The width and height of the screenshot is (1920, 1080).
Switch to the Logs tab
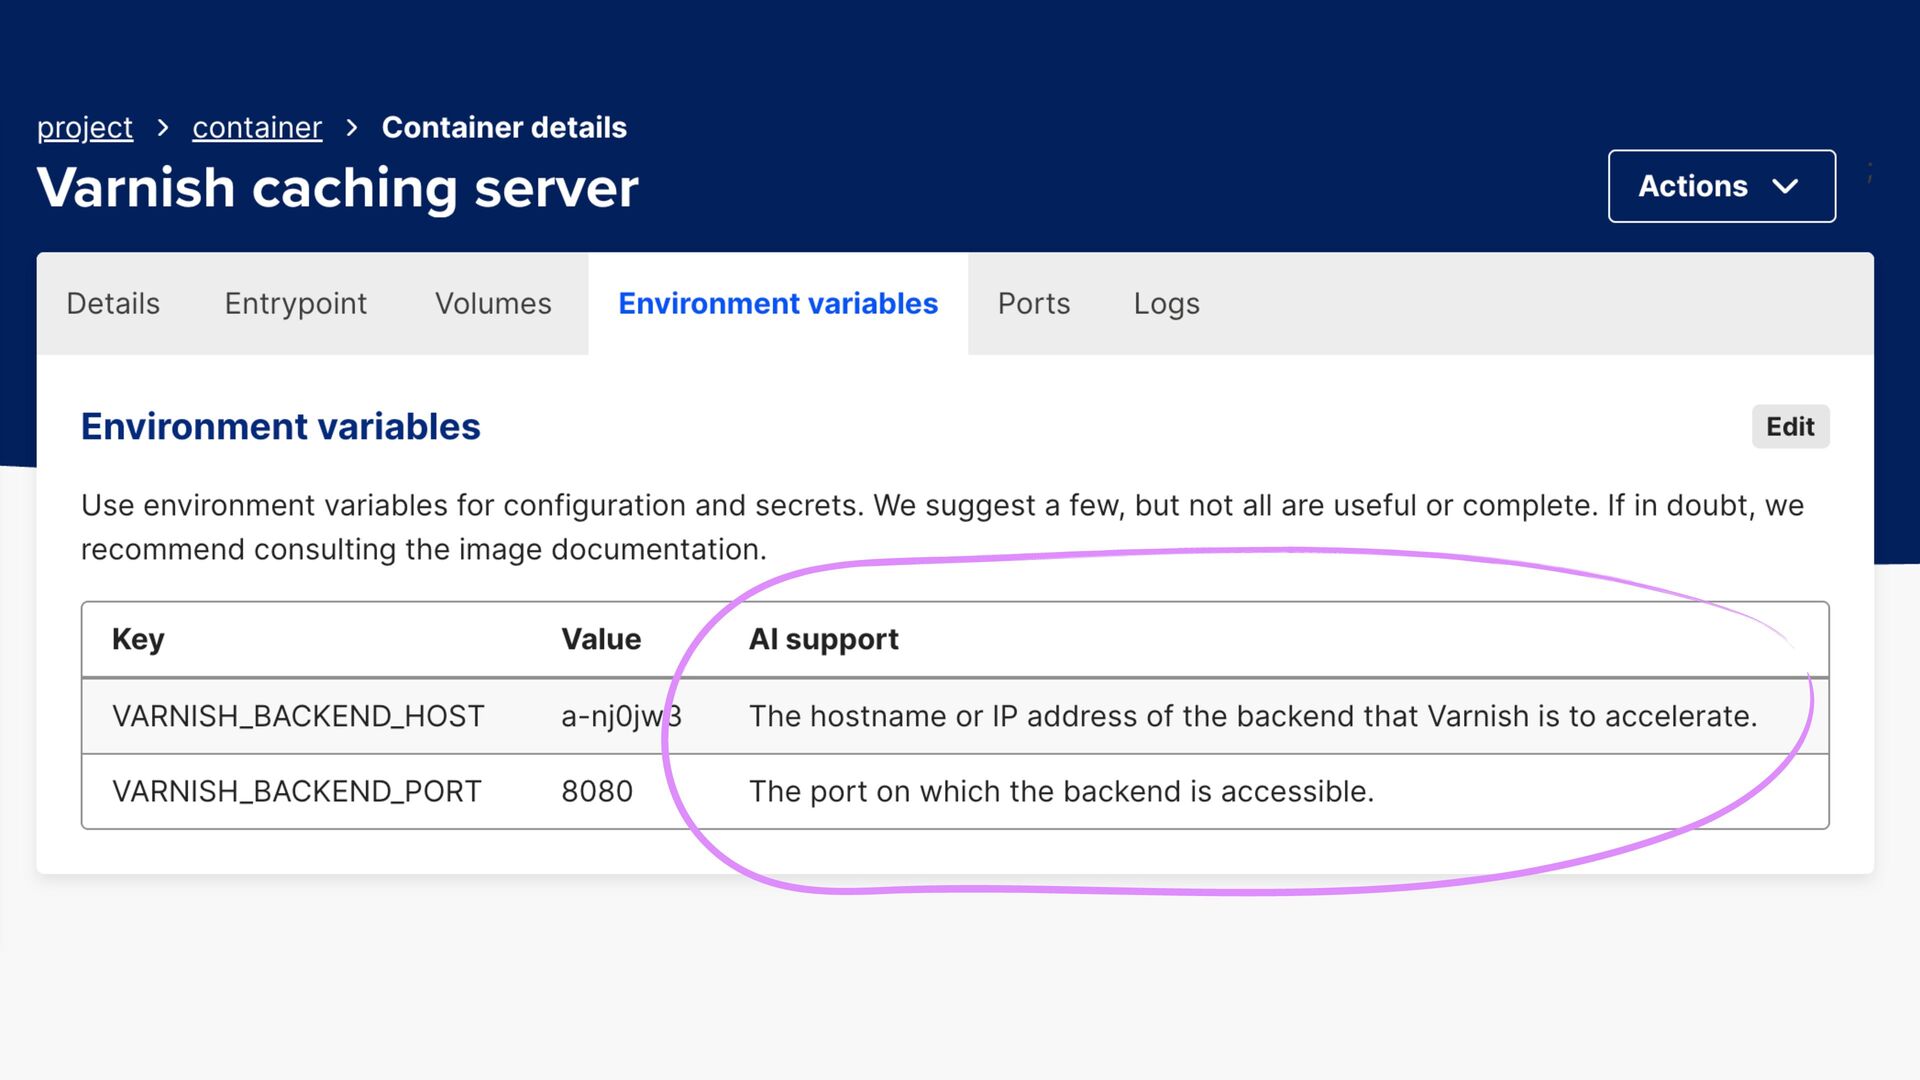click(x=1166, y=304)
